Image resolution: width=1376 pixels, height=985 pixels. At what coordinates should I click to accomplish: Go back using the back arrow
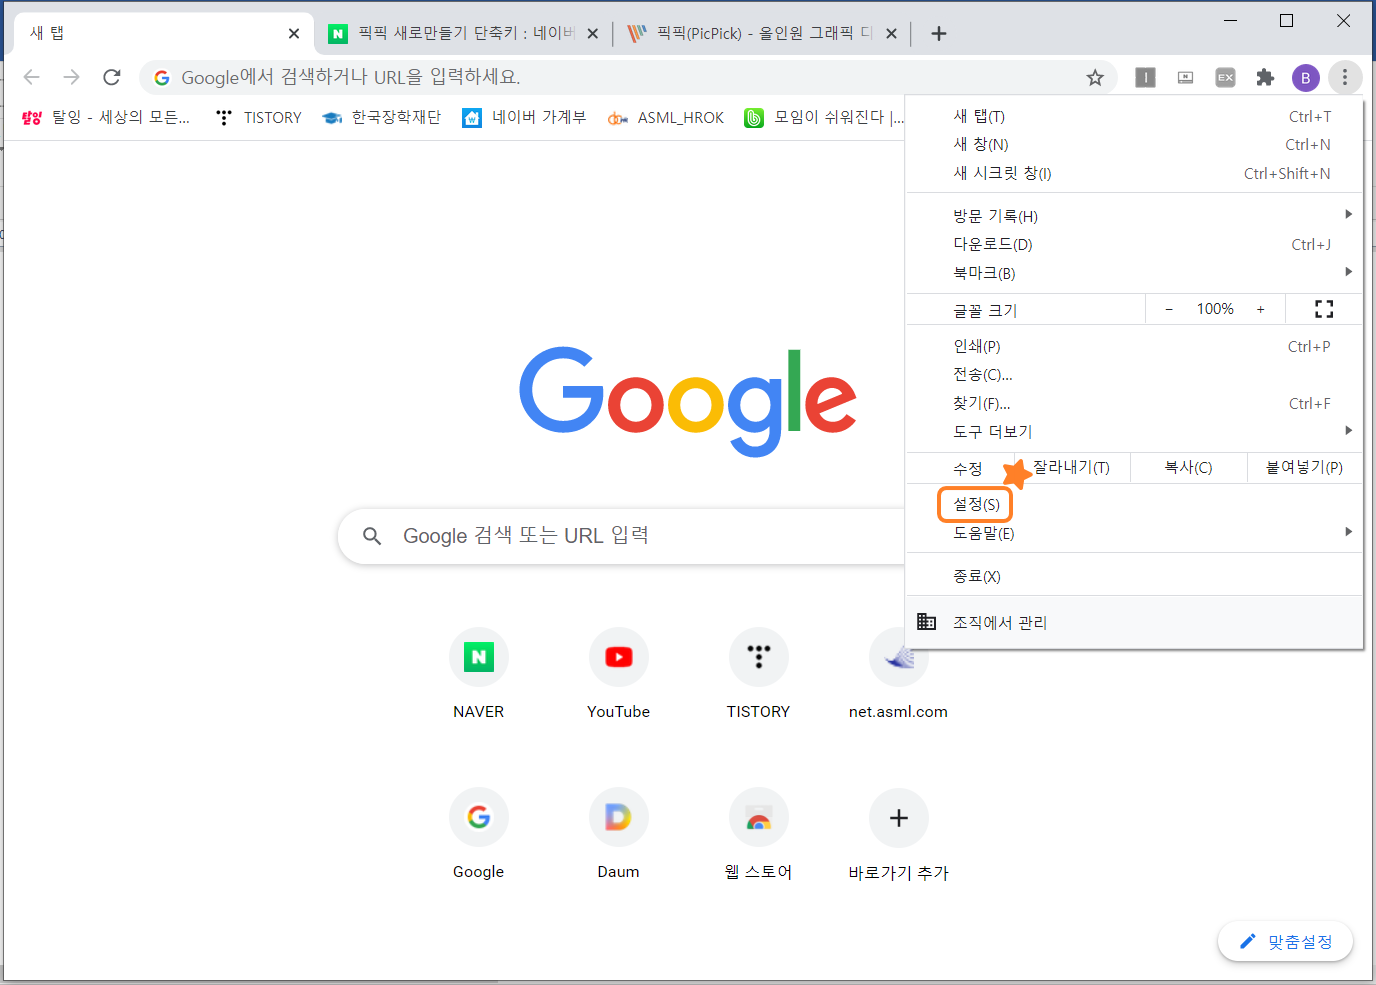[x=32, y=77]
